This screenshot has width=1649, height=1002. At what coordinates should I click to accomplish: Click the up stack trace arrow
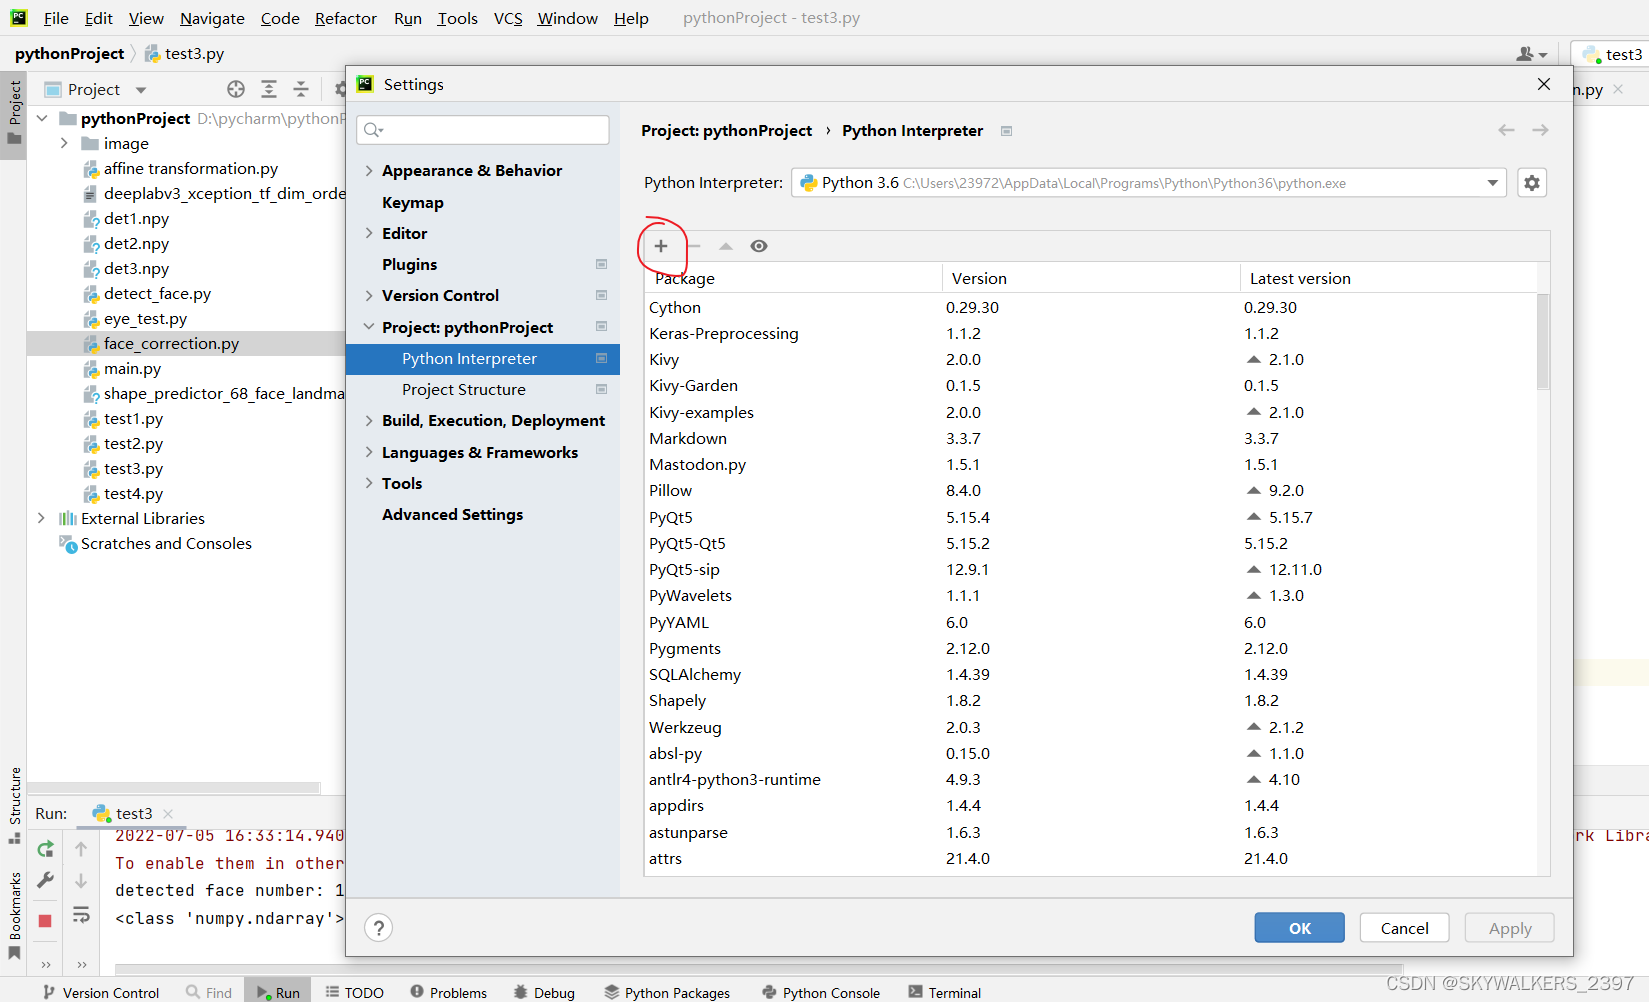point(81,849)
